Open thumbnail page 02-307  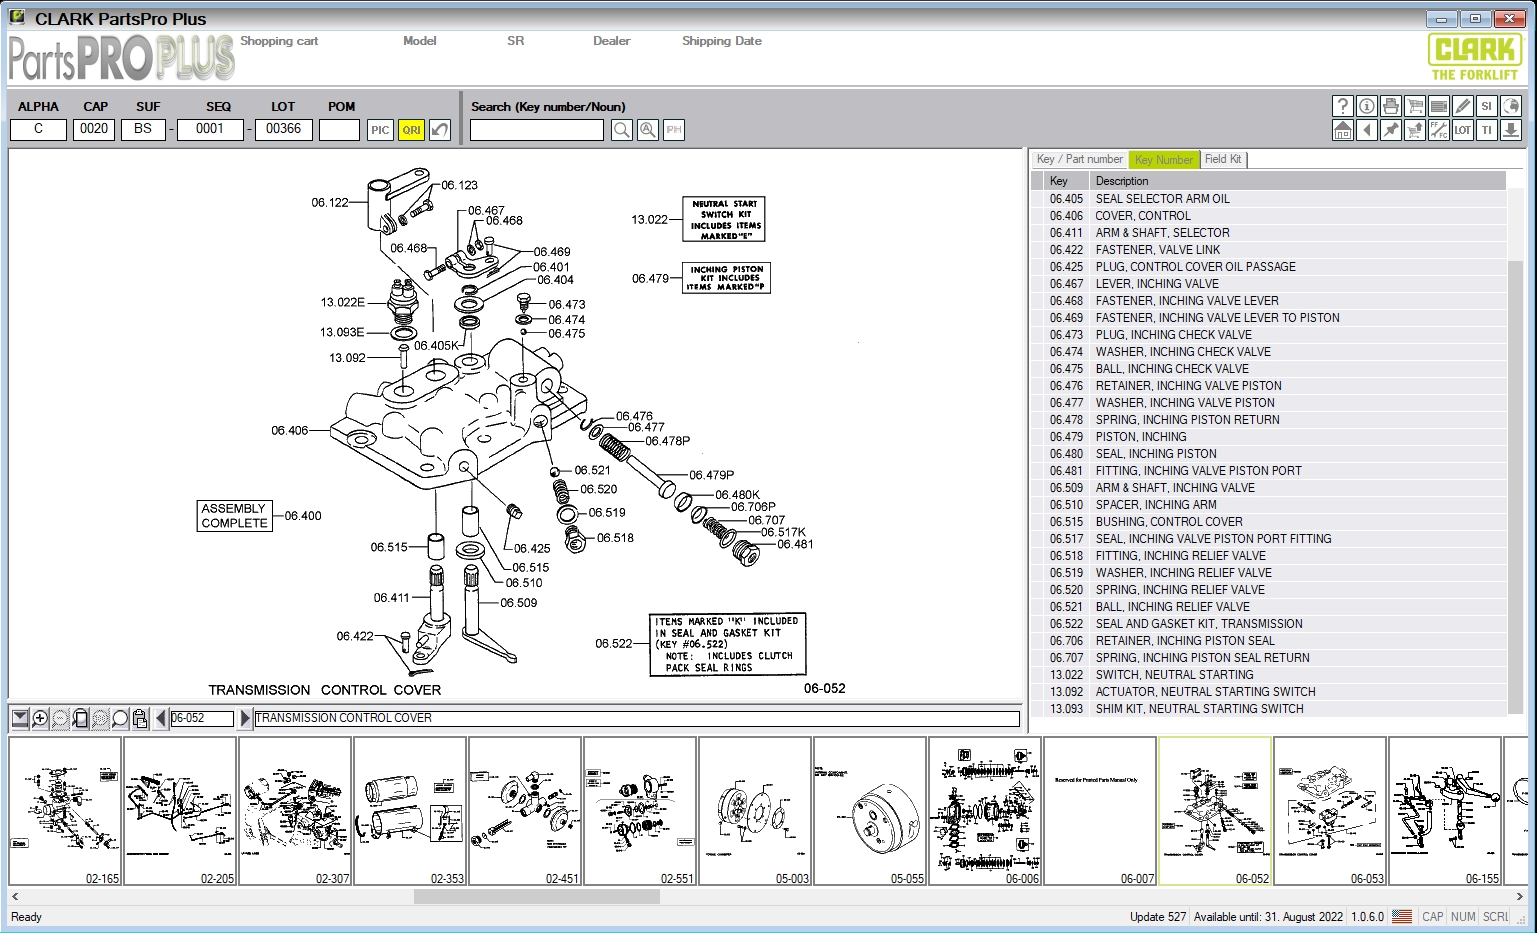(x=295, y=811)
